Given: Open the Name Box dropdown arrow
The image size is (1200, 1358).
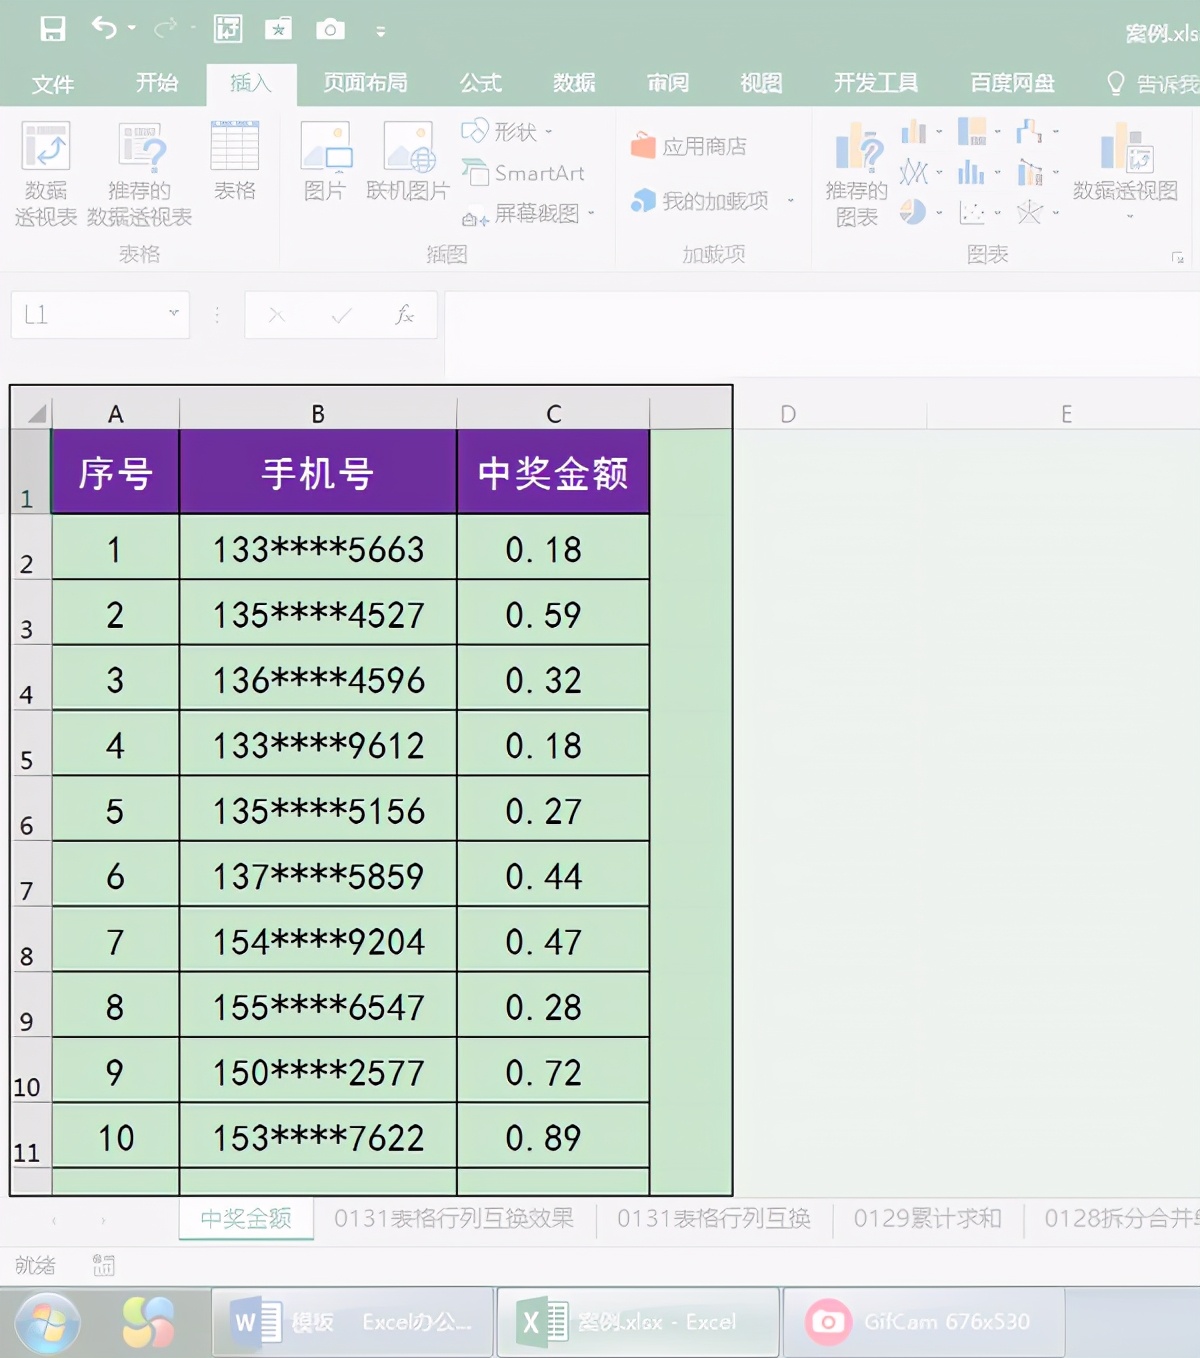Looking at the screenshot, I should coord(176,315).
